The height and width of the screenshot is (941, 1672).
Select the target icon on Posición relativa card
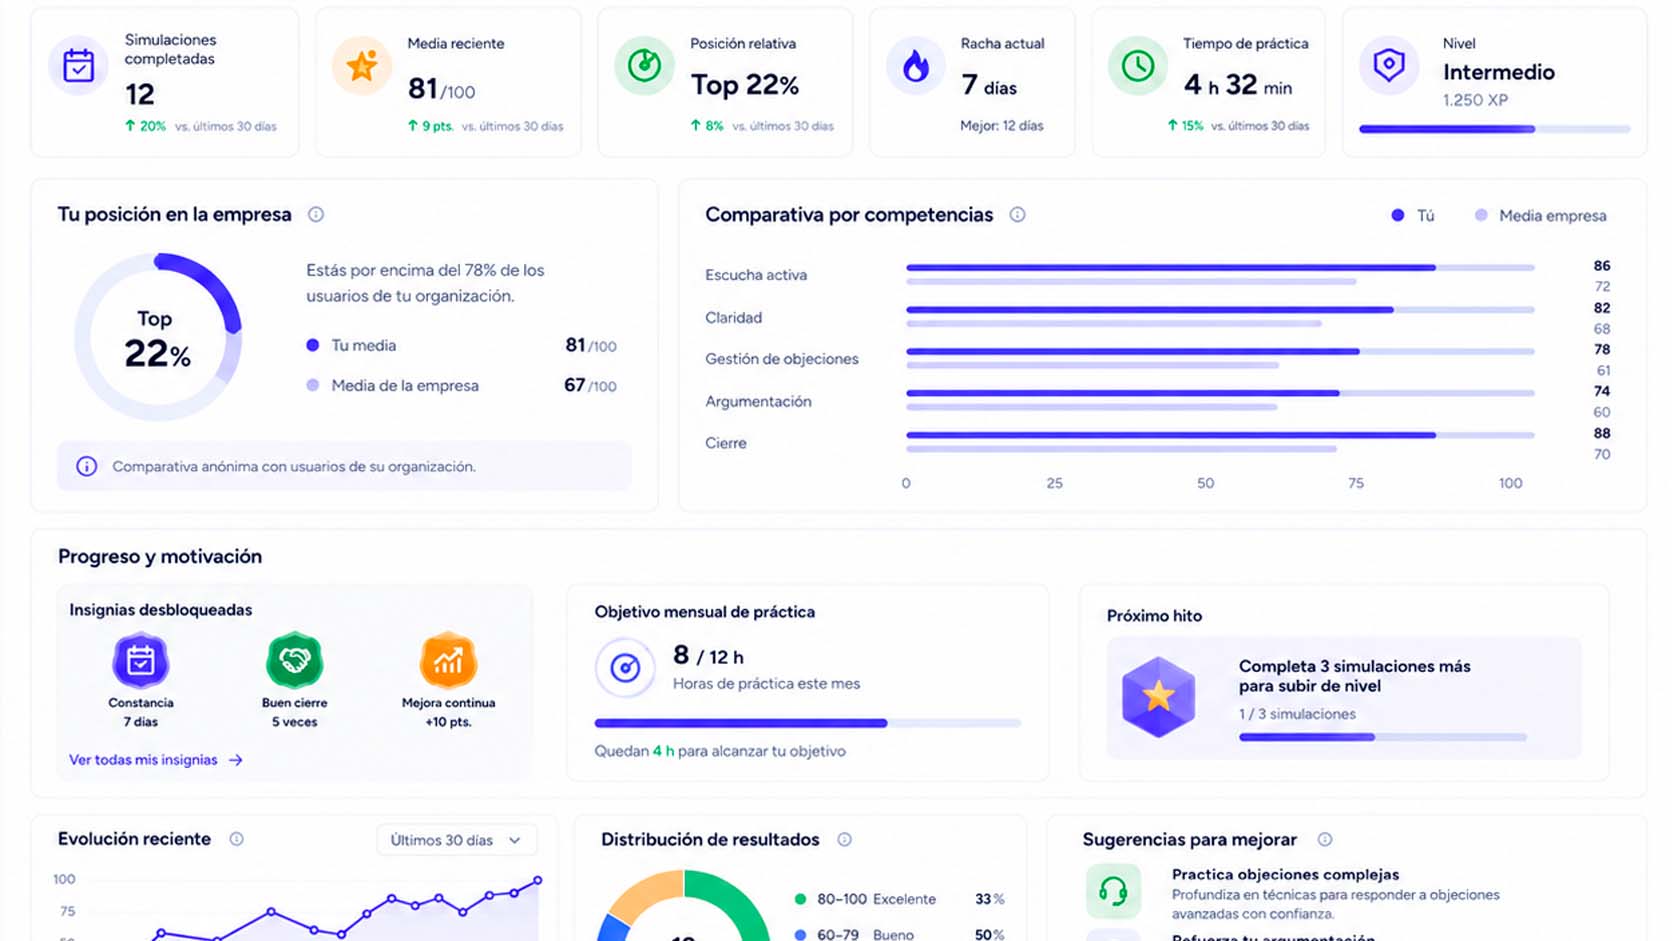coord(644,66)
